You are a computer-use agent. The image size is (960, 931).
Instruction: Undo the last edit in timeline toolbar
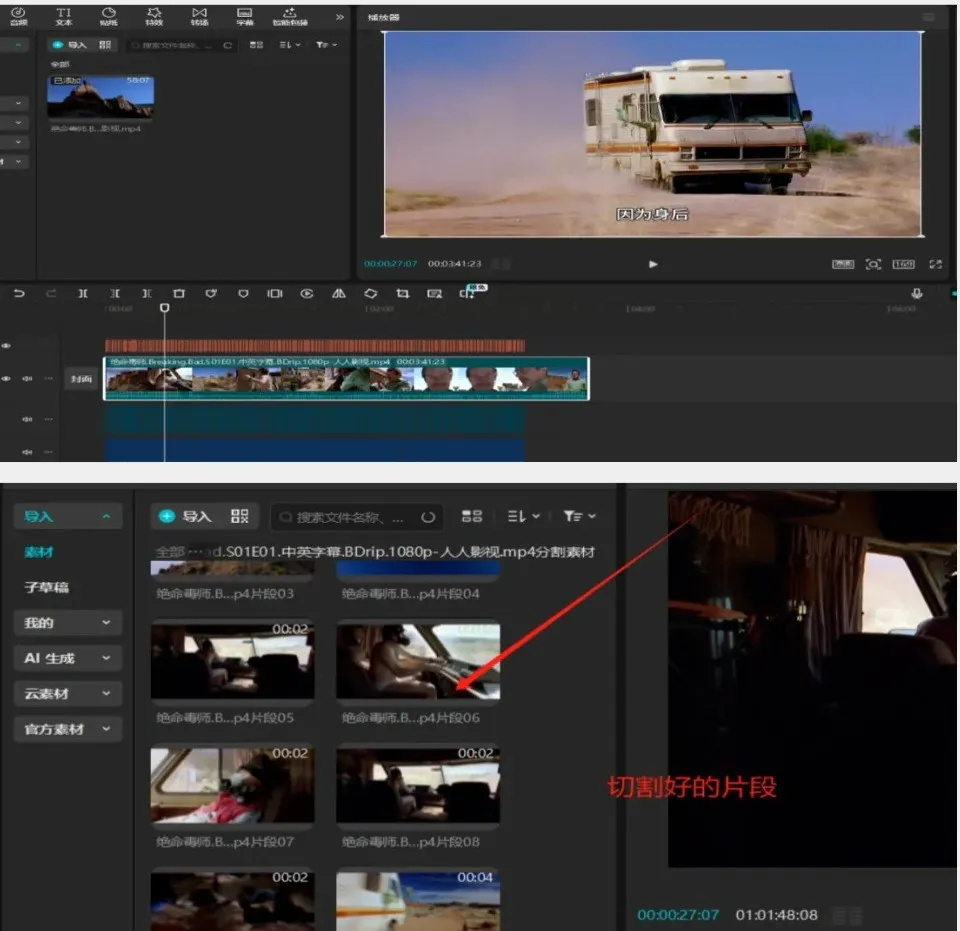(x=20, y=294)
